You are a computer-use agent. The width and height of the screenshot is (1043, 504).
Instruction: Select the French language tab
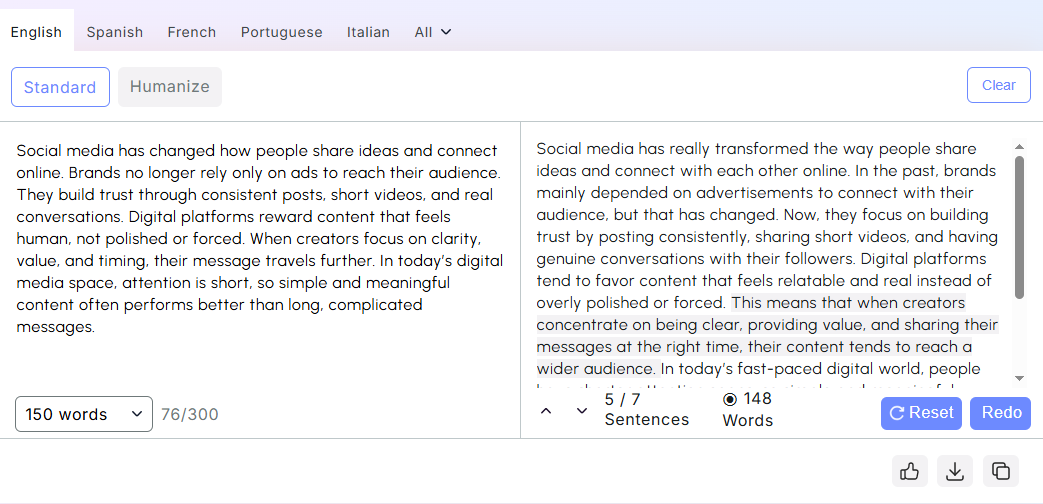(x=192, y=32)
